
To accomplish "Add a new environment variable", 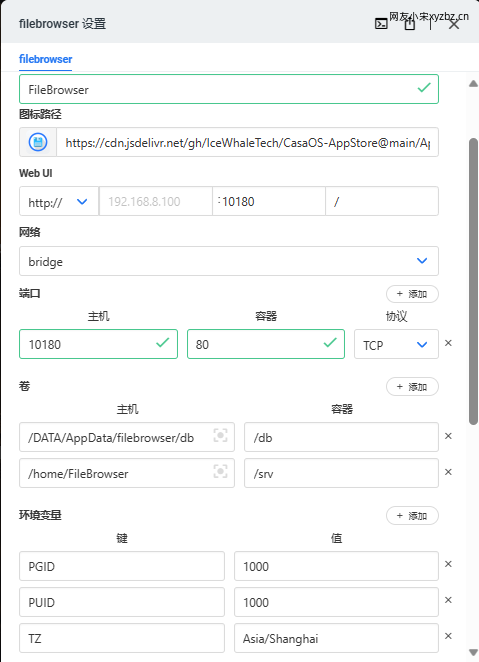I will click(412, 516).
